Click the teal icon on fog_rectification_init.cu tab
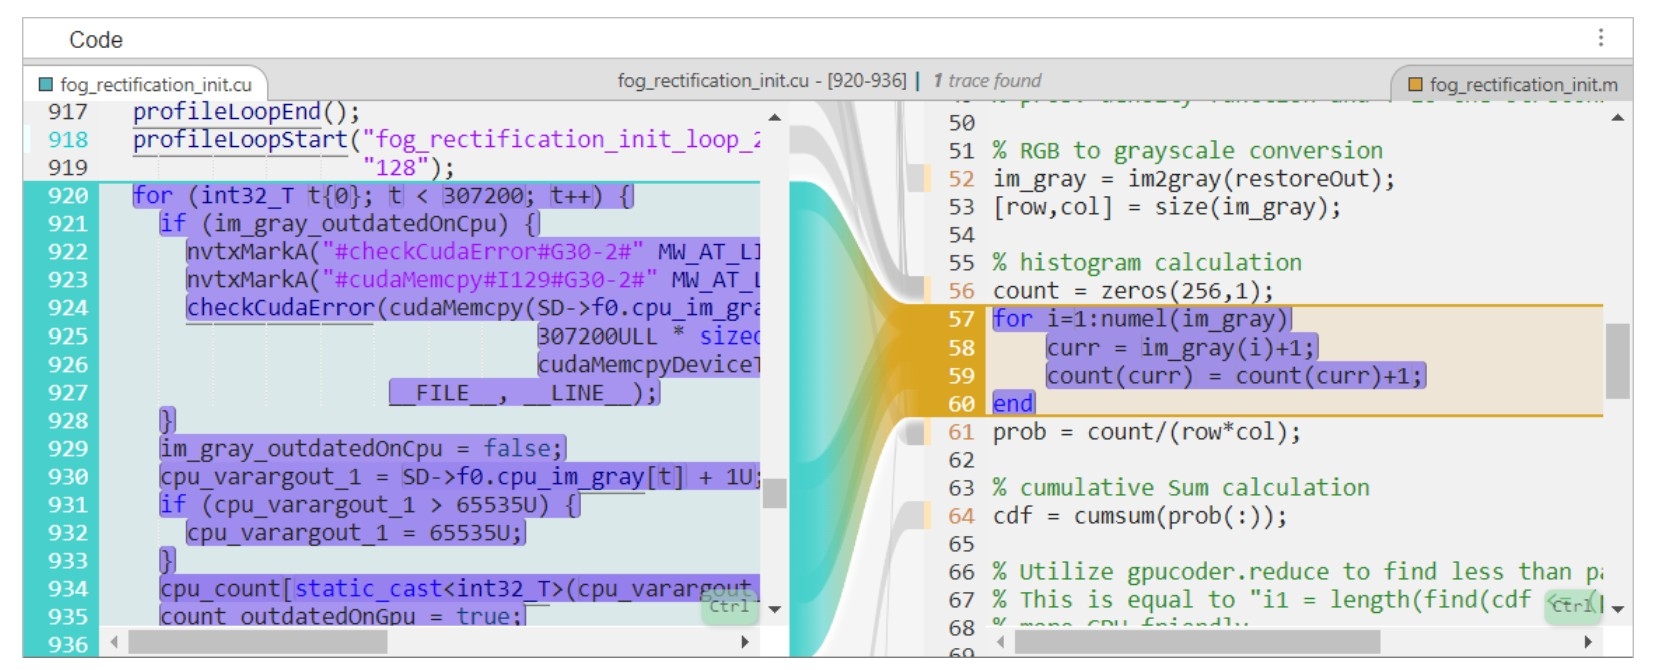1668x670 pixels. [x=45, y=84]
